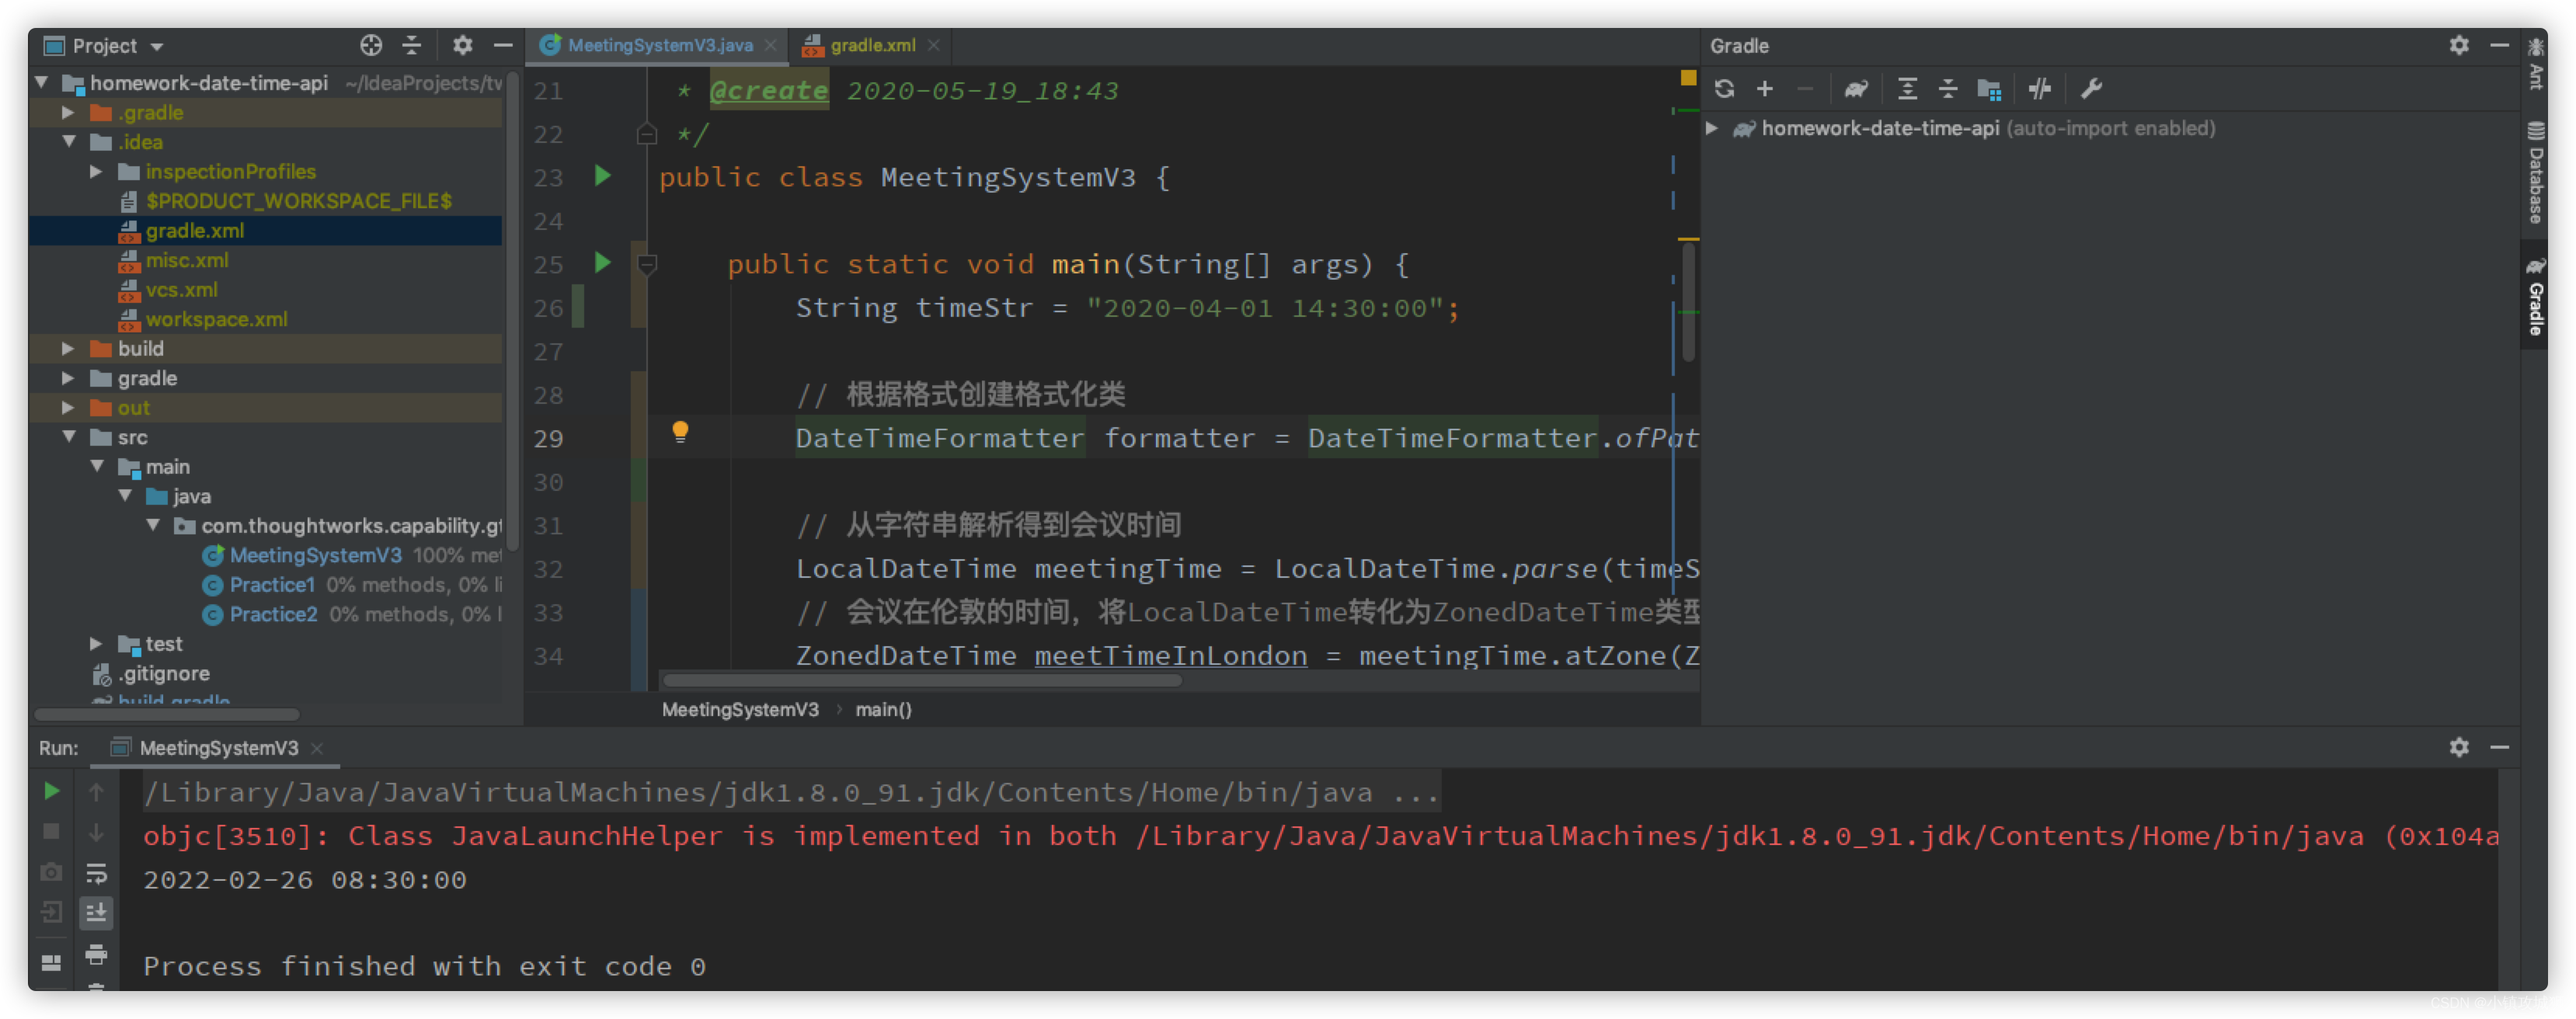Click the intention lightbulb on line 29

coord(680,432)
